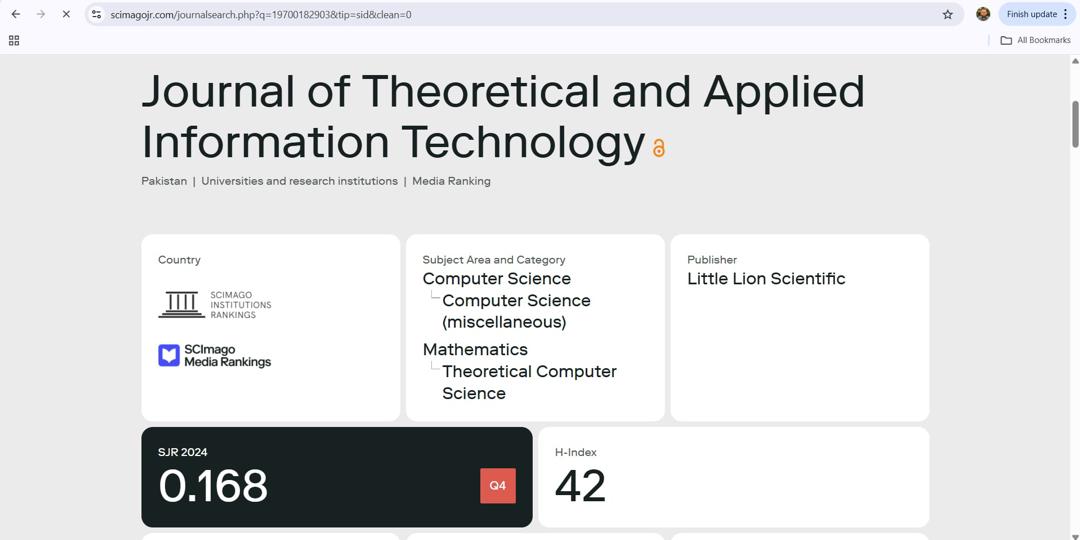The image size is (1080, 540).
Task: Open the apps grid shortcut
Action: point(14,40)
